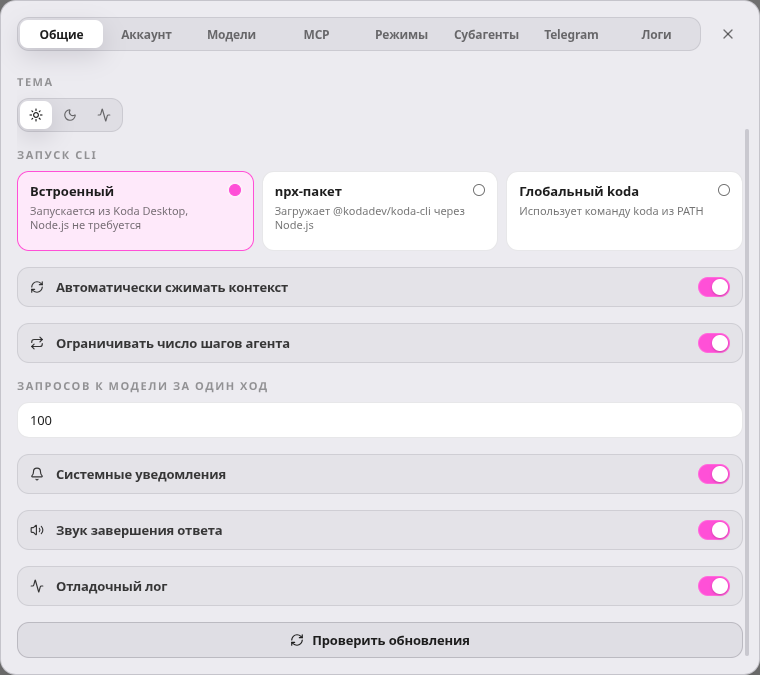Open the Логи tab

[x=656, y=34]
